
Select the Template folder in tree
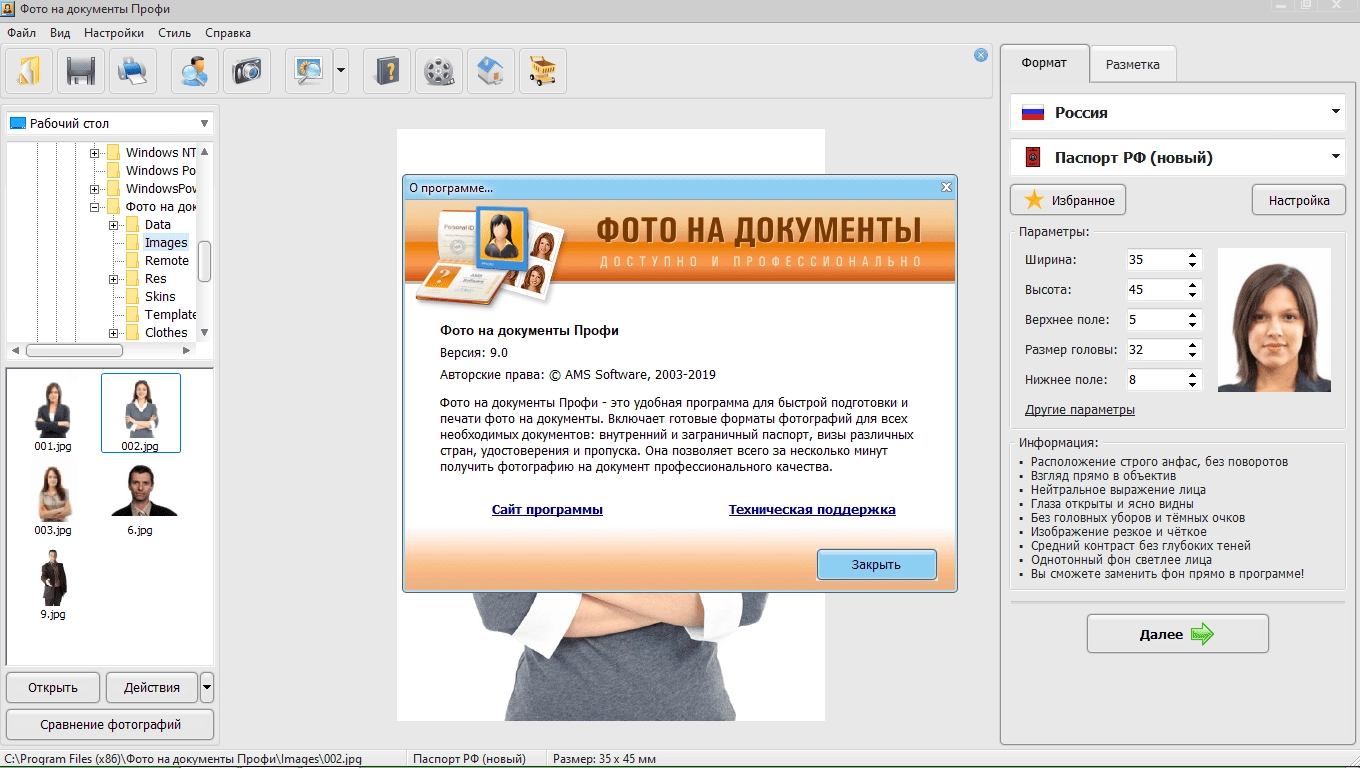(x=170, y=315)
